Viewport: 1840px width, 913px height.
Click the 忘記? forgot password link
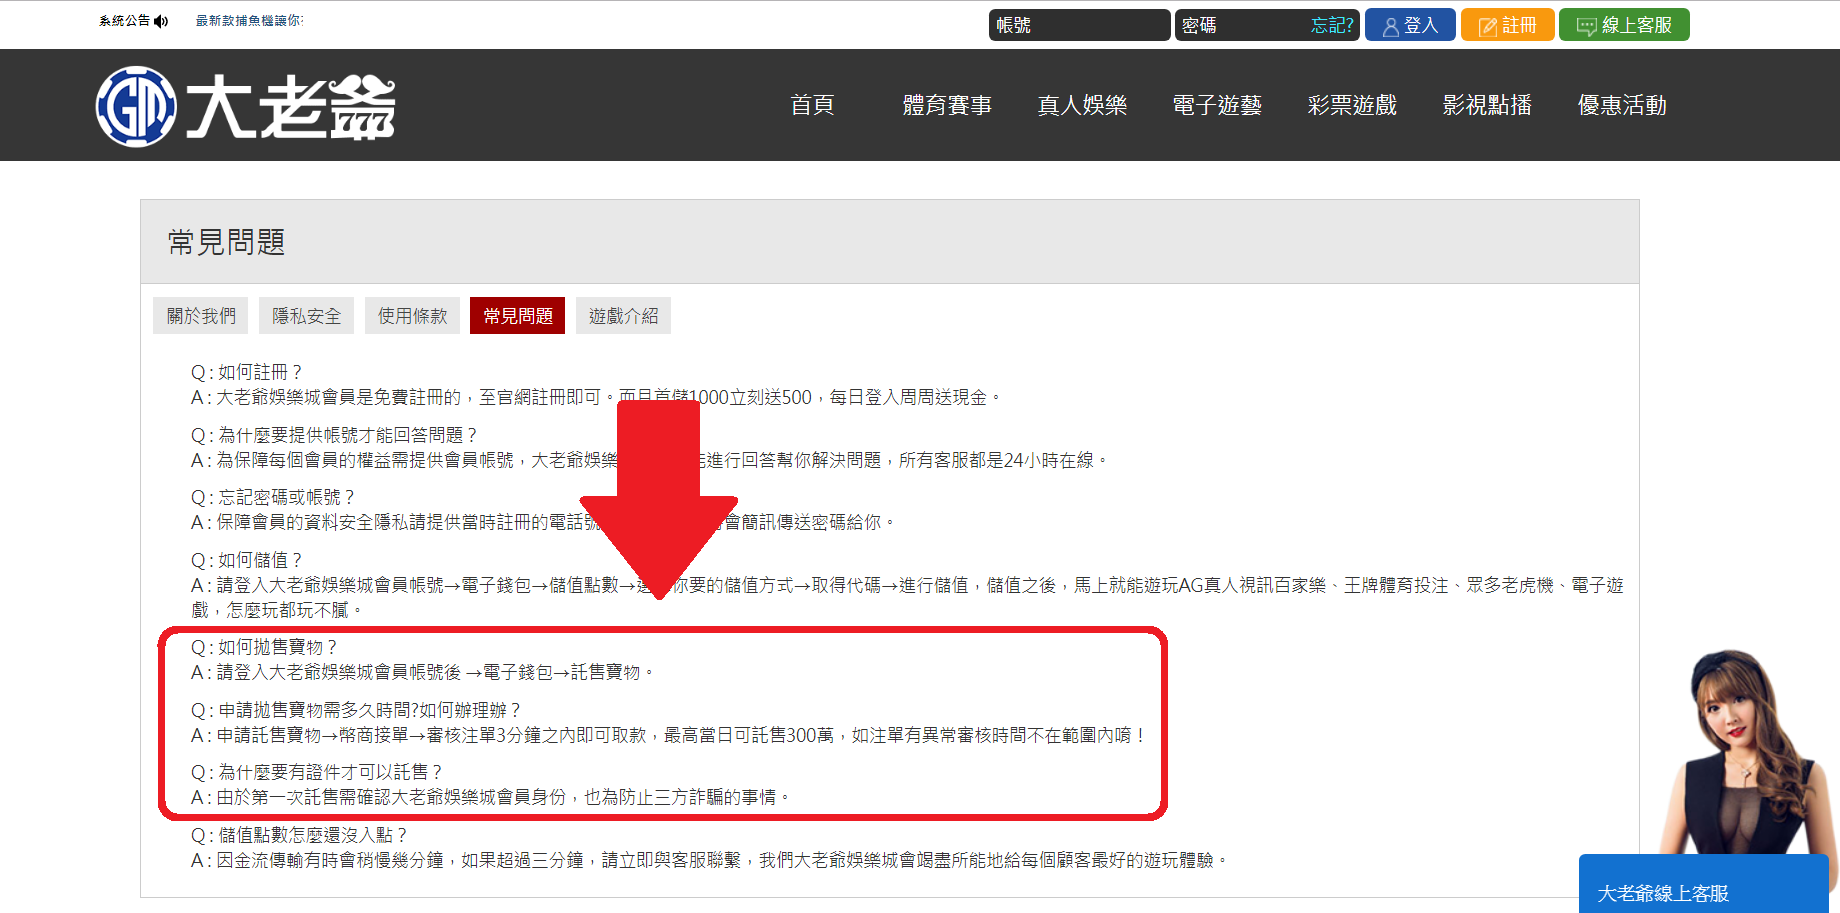[1331, 25]
